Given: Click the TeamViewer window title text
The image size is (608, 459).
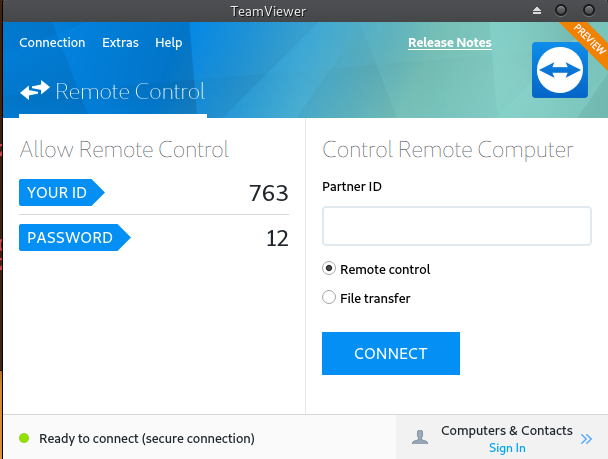Looking at the screenshot, I should point(268,11).
